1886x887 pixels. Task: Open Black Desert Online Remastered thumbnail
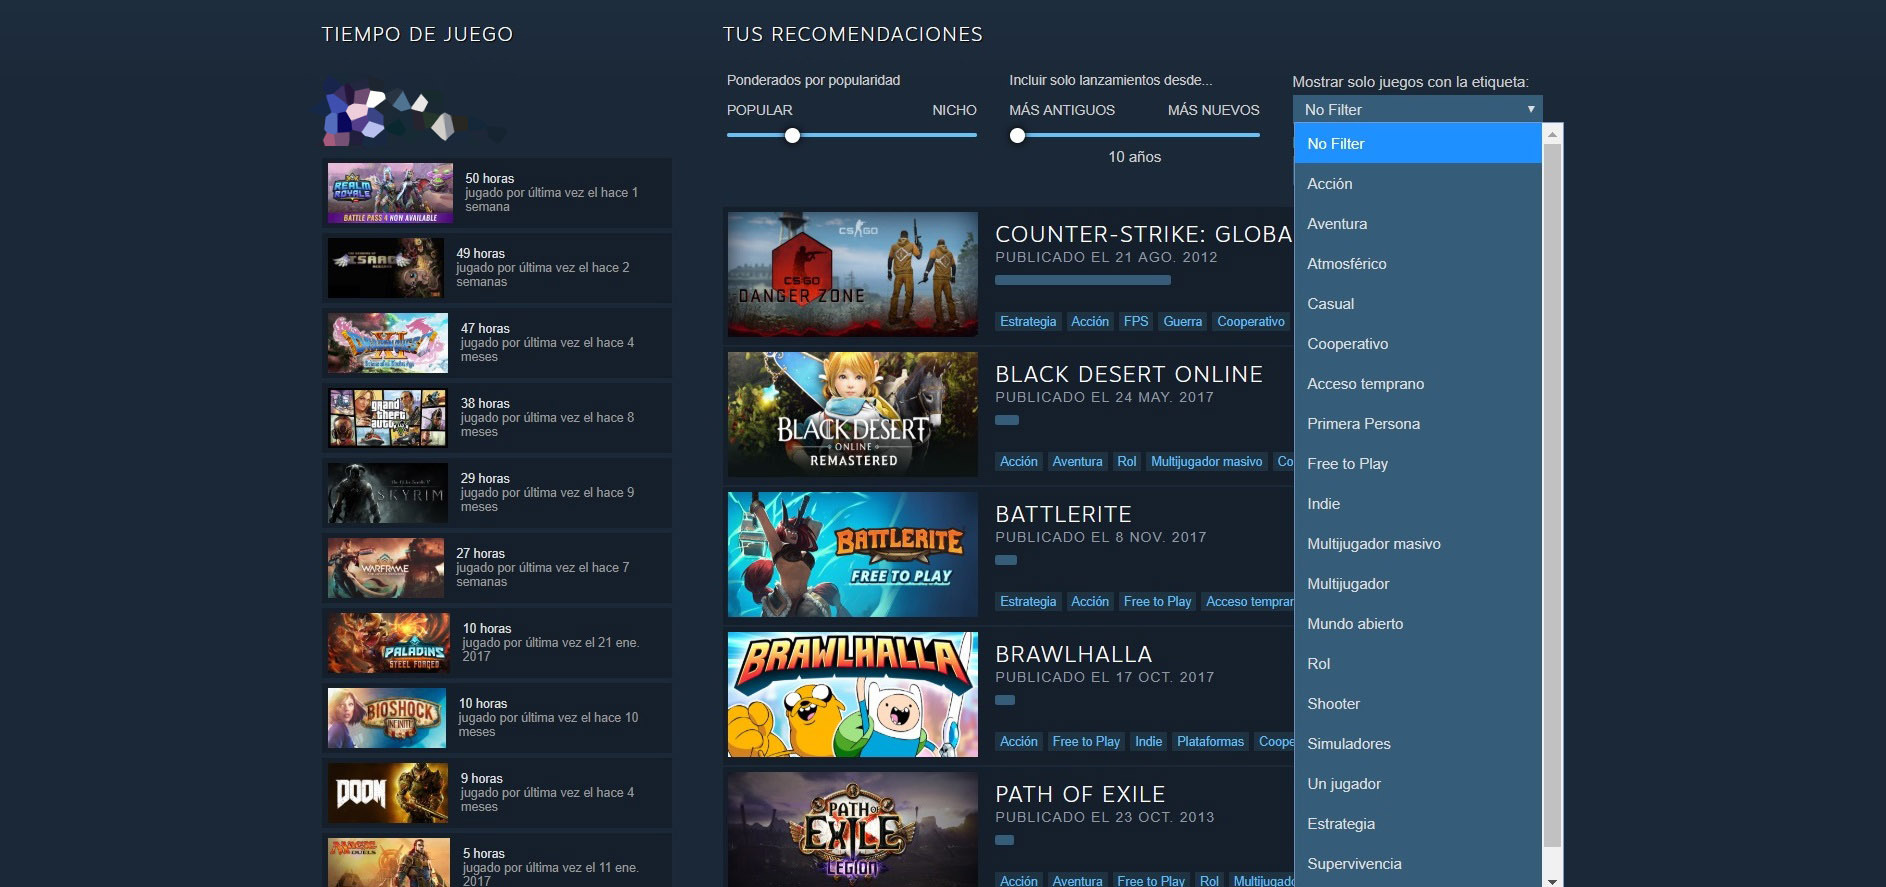click(x=852, y=414)
